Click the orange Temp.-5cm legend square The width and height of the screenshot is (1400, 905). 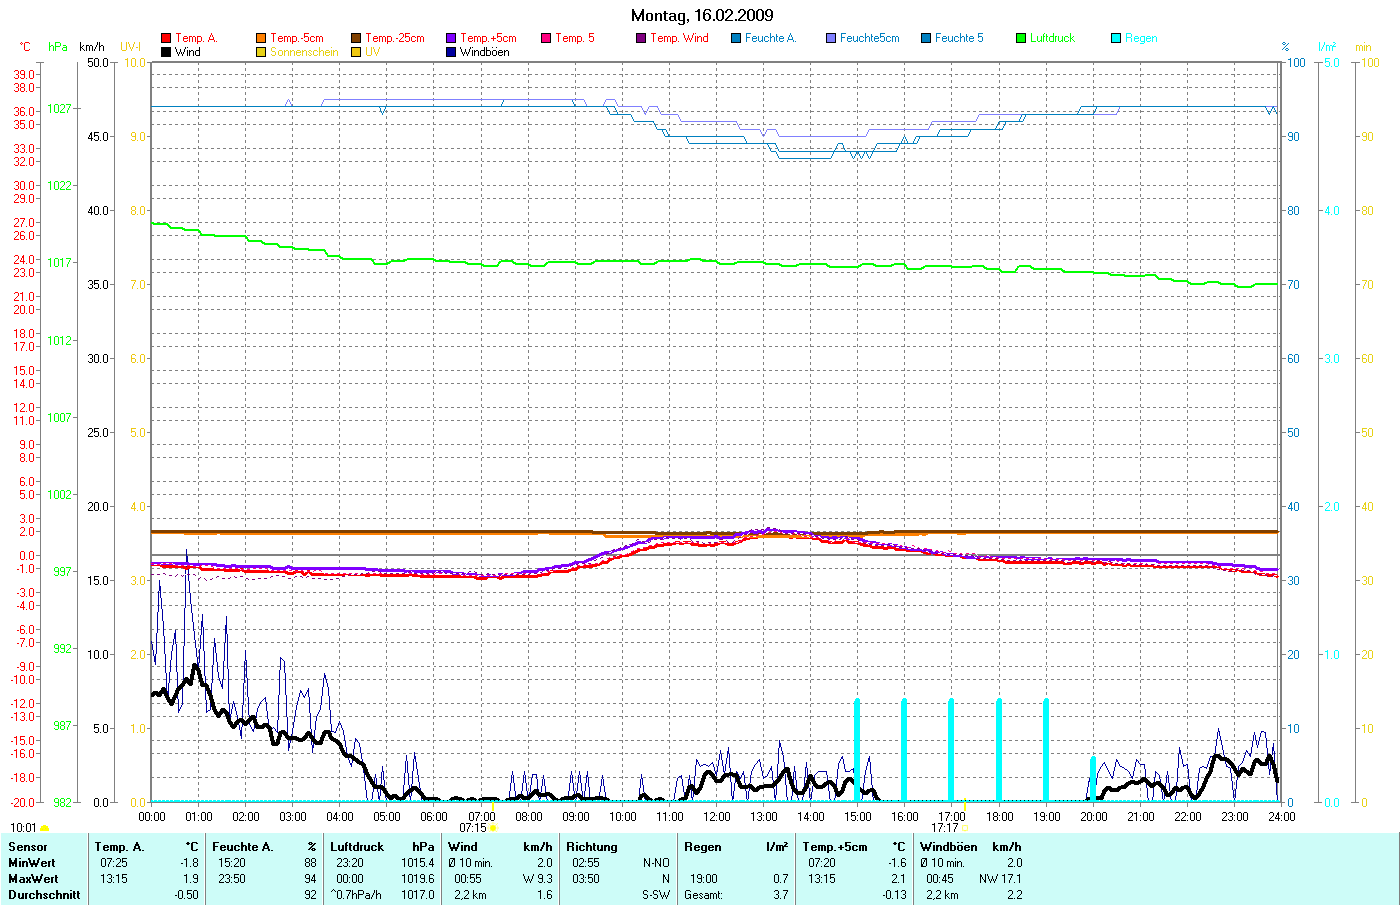point(261,38)
